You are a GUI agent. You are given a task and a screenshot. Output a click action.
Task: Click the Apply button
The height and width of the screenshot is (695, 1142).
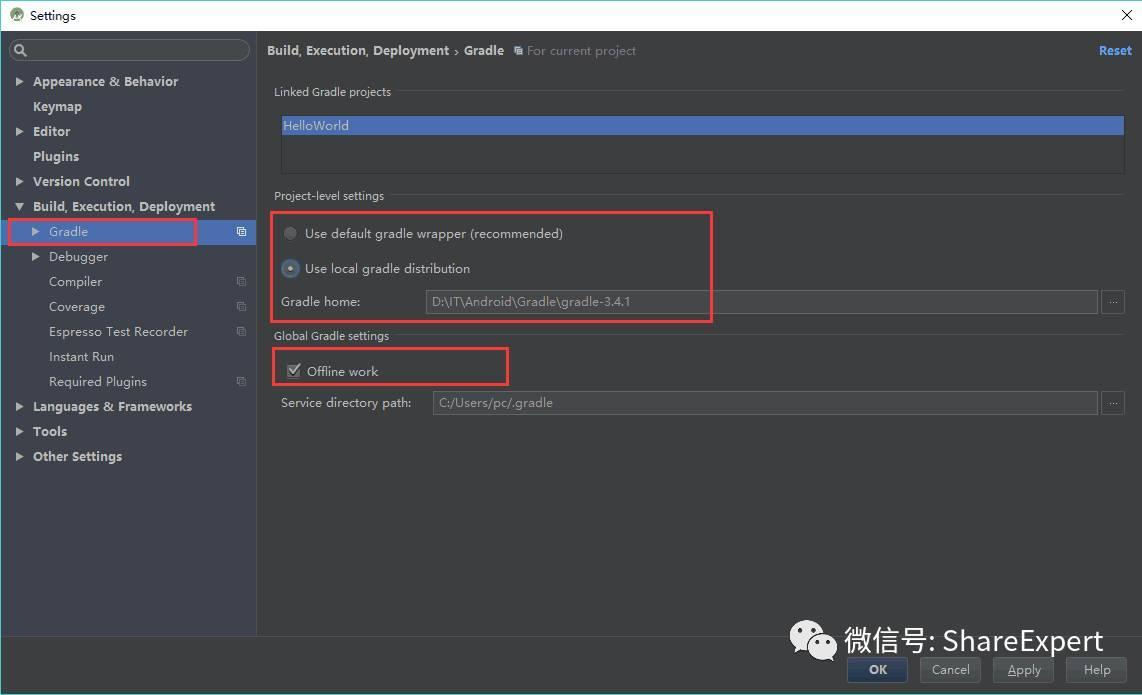1024,670
